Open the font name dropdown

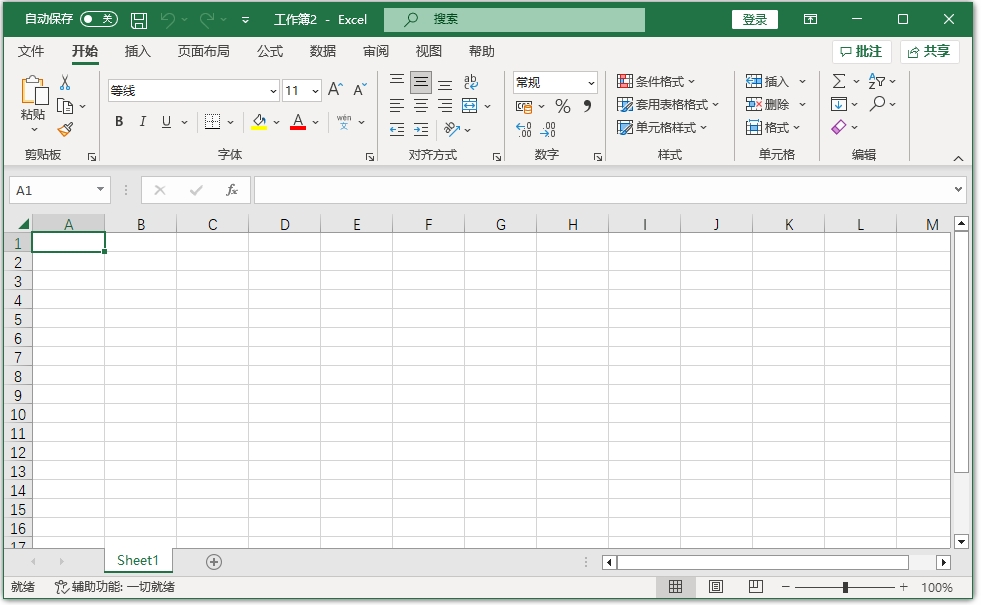point(273,91)
